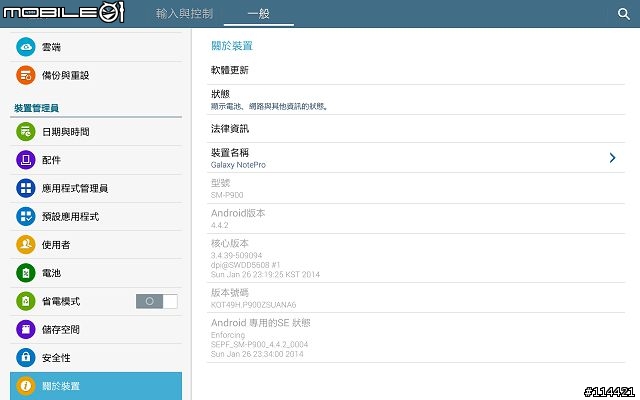
Task: Open 軟體更新 software update
Action: (416, 70)
